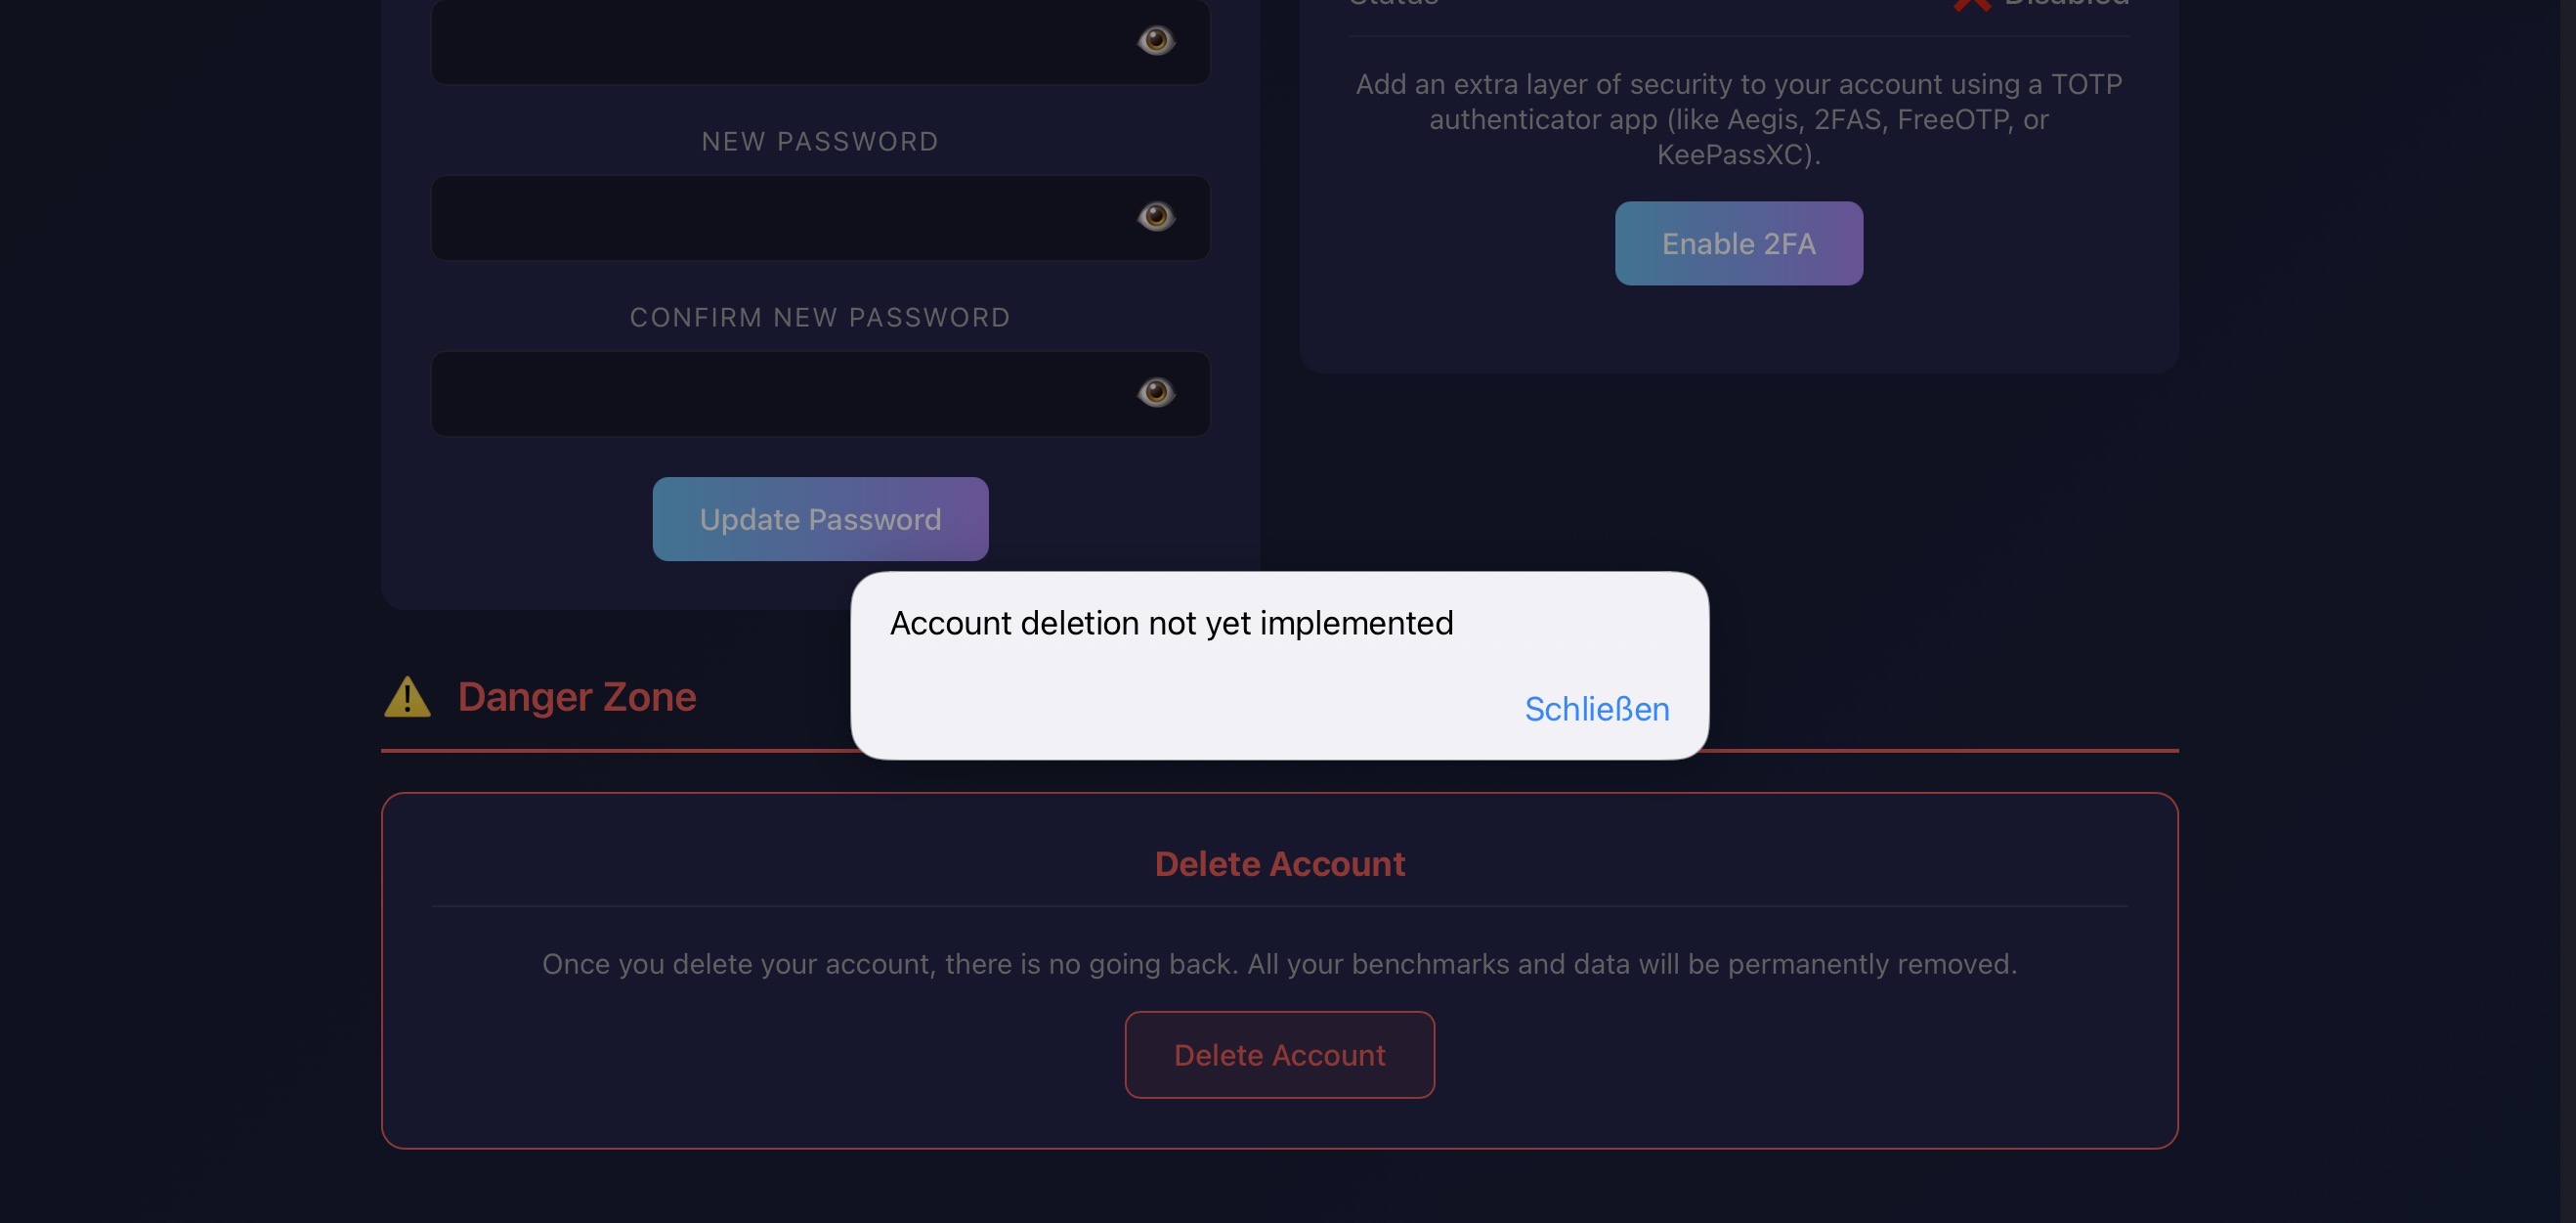Viewport: 2576px width, 1223px height.
Task: Dismiss the alert with Schließen
Action: coord(1596,709)
